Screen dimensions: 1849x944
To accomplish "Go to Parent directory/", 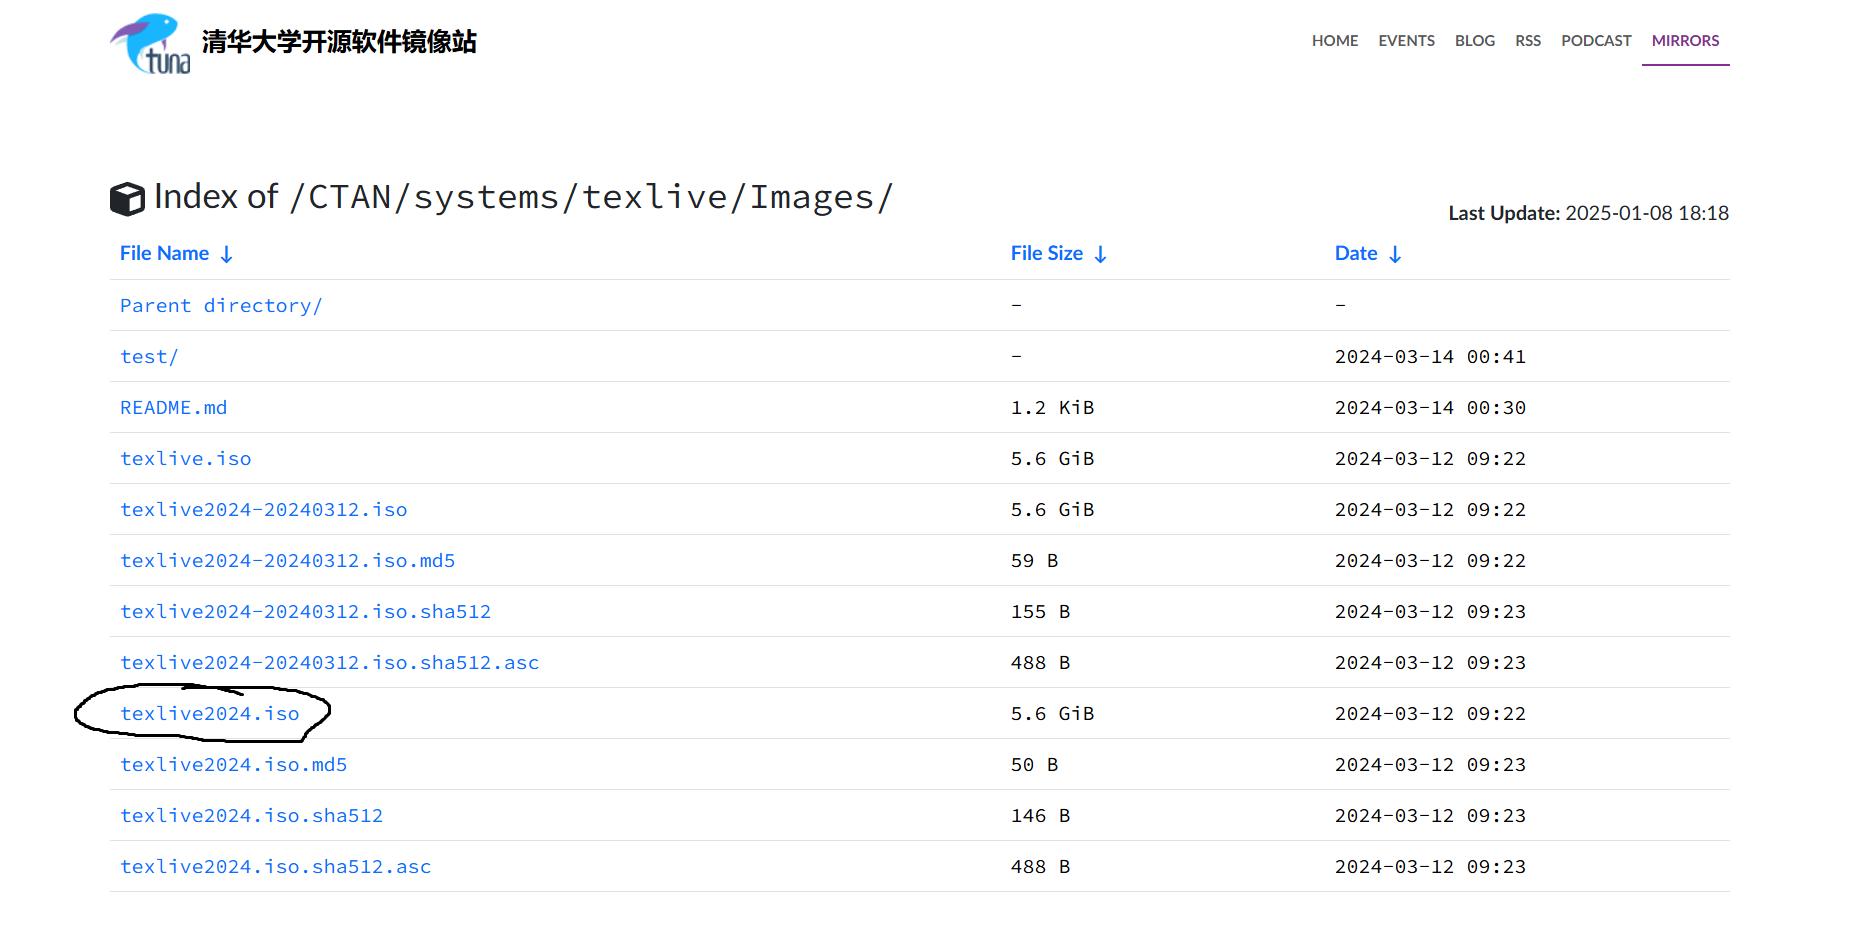I will 221,306.
